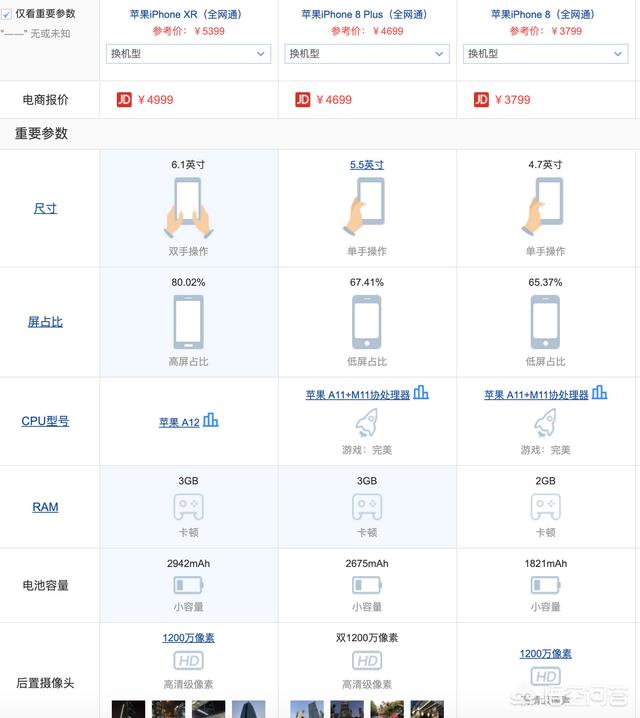640x718 pixels.
Task: Click high screen ratio phone icon 80.02%
Action: pyautogui.click(x=188, y=322)
